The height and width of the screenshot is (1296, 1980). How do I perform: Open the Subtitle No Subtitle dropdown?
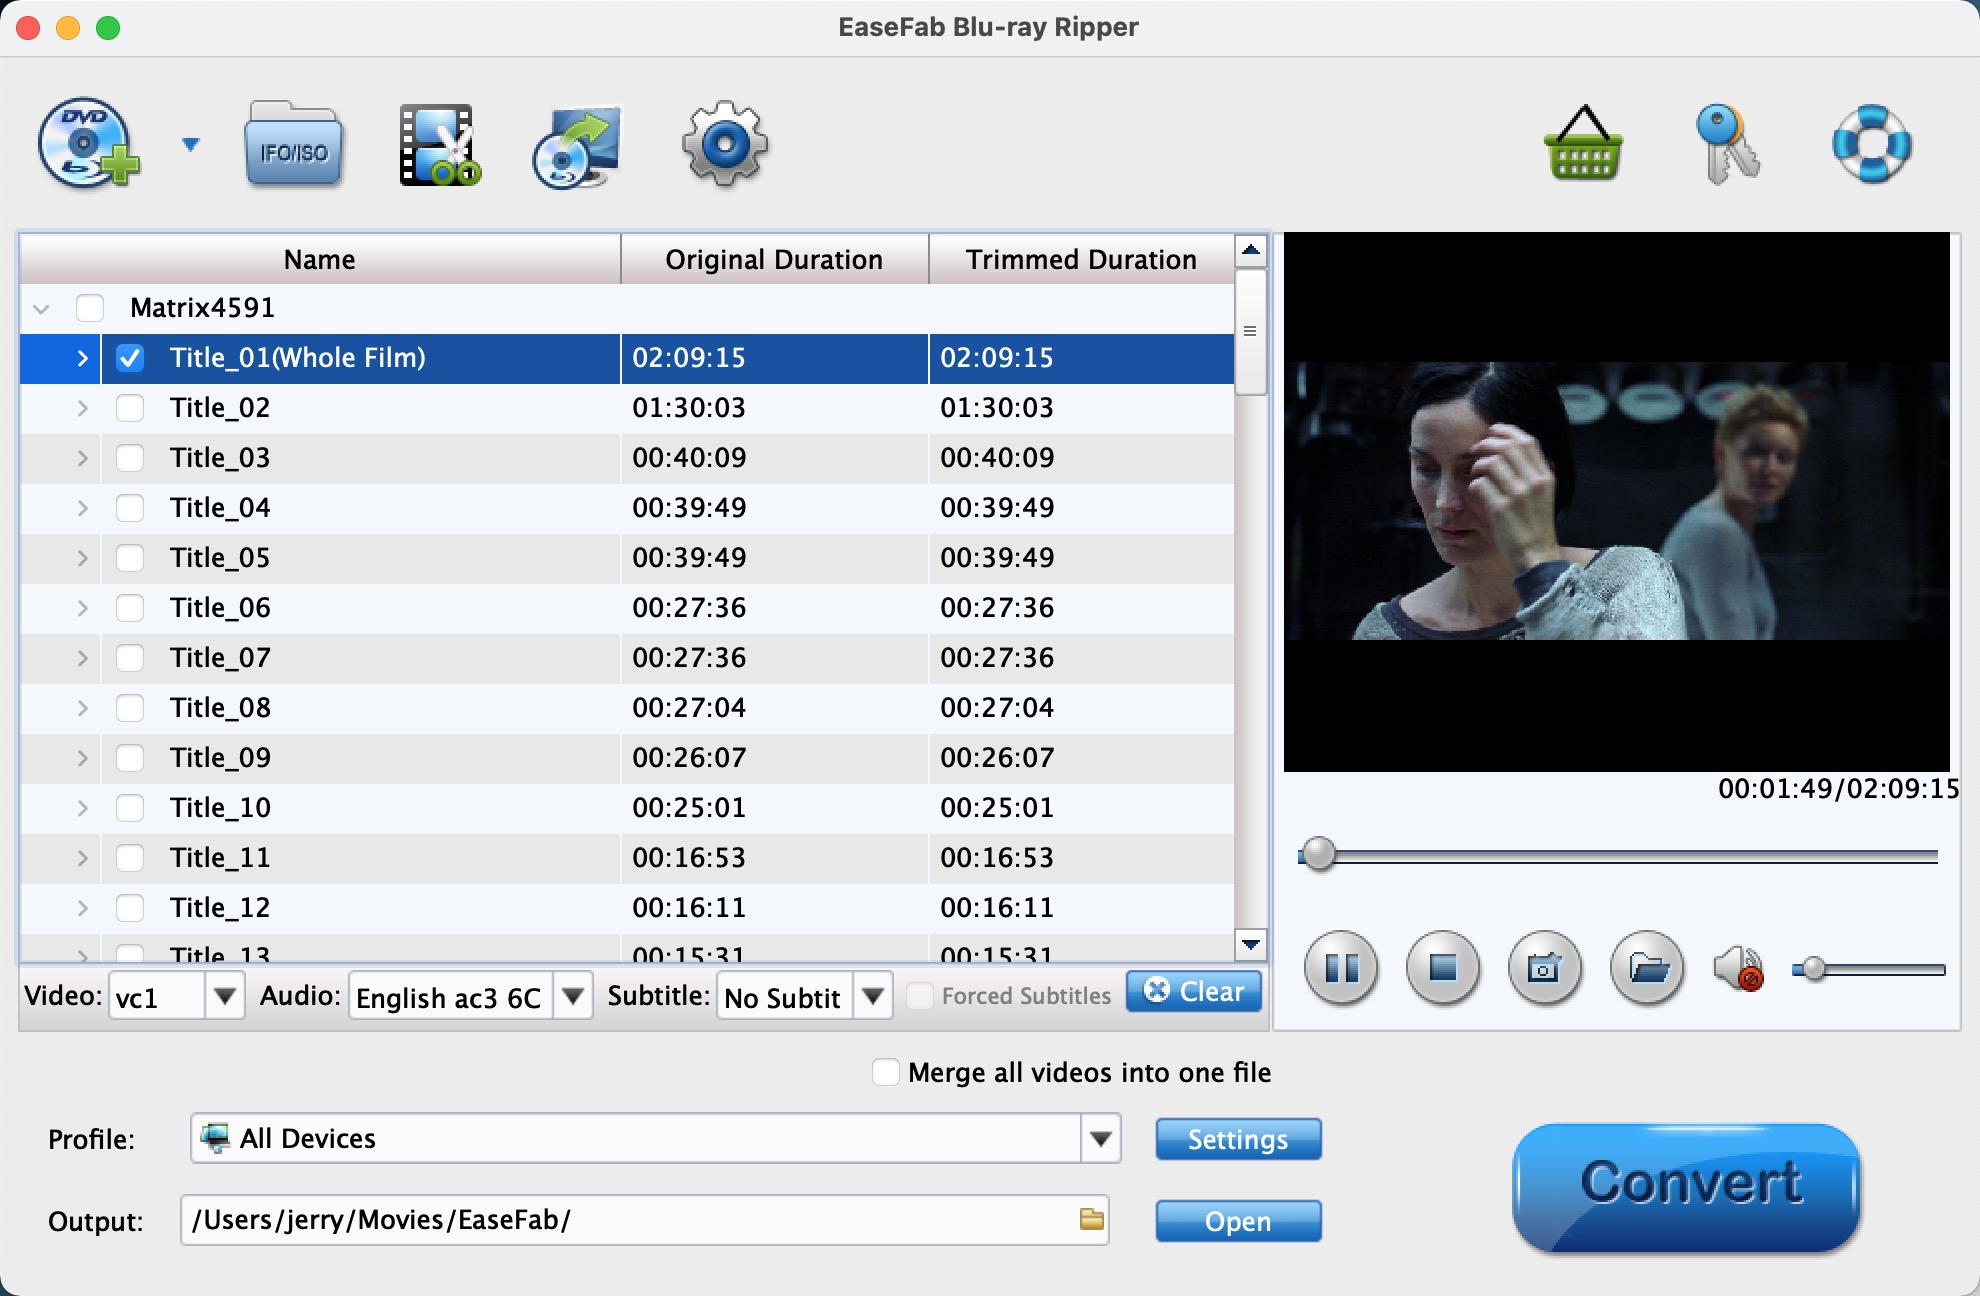click(873, 996)
